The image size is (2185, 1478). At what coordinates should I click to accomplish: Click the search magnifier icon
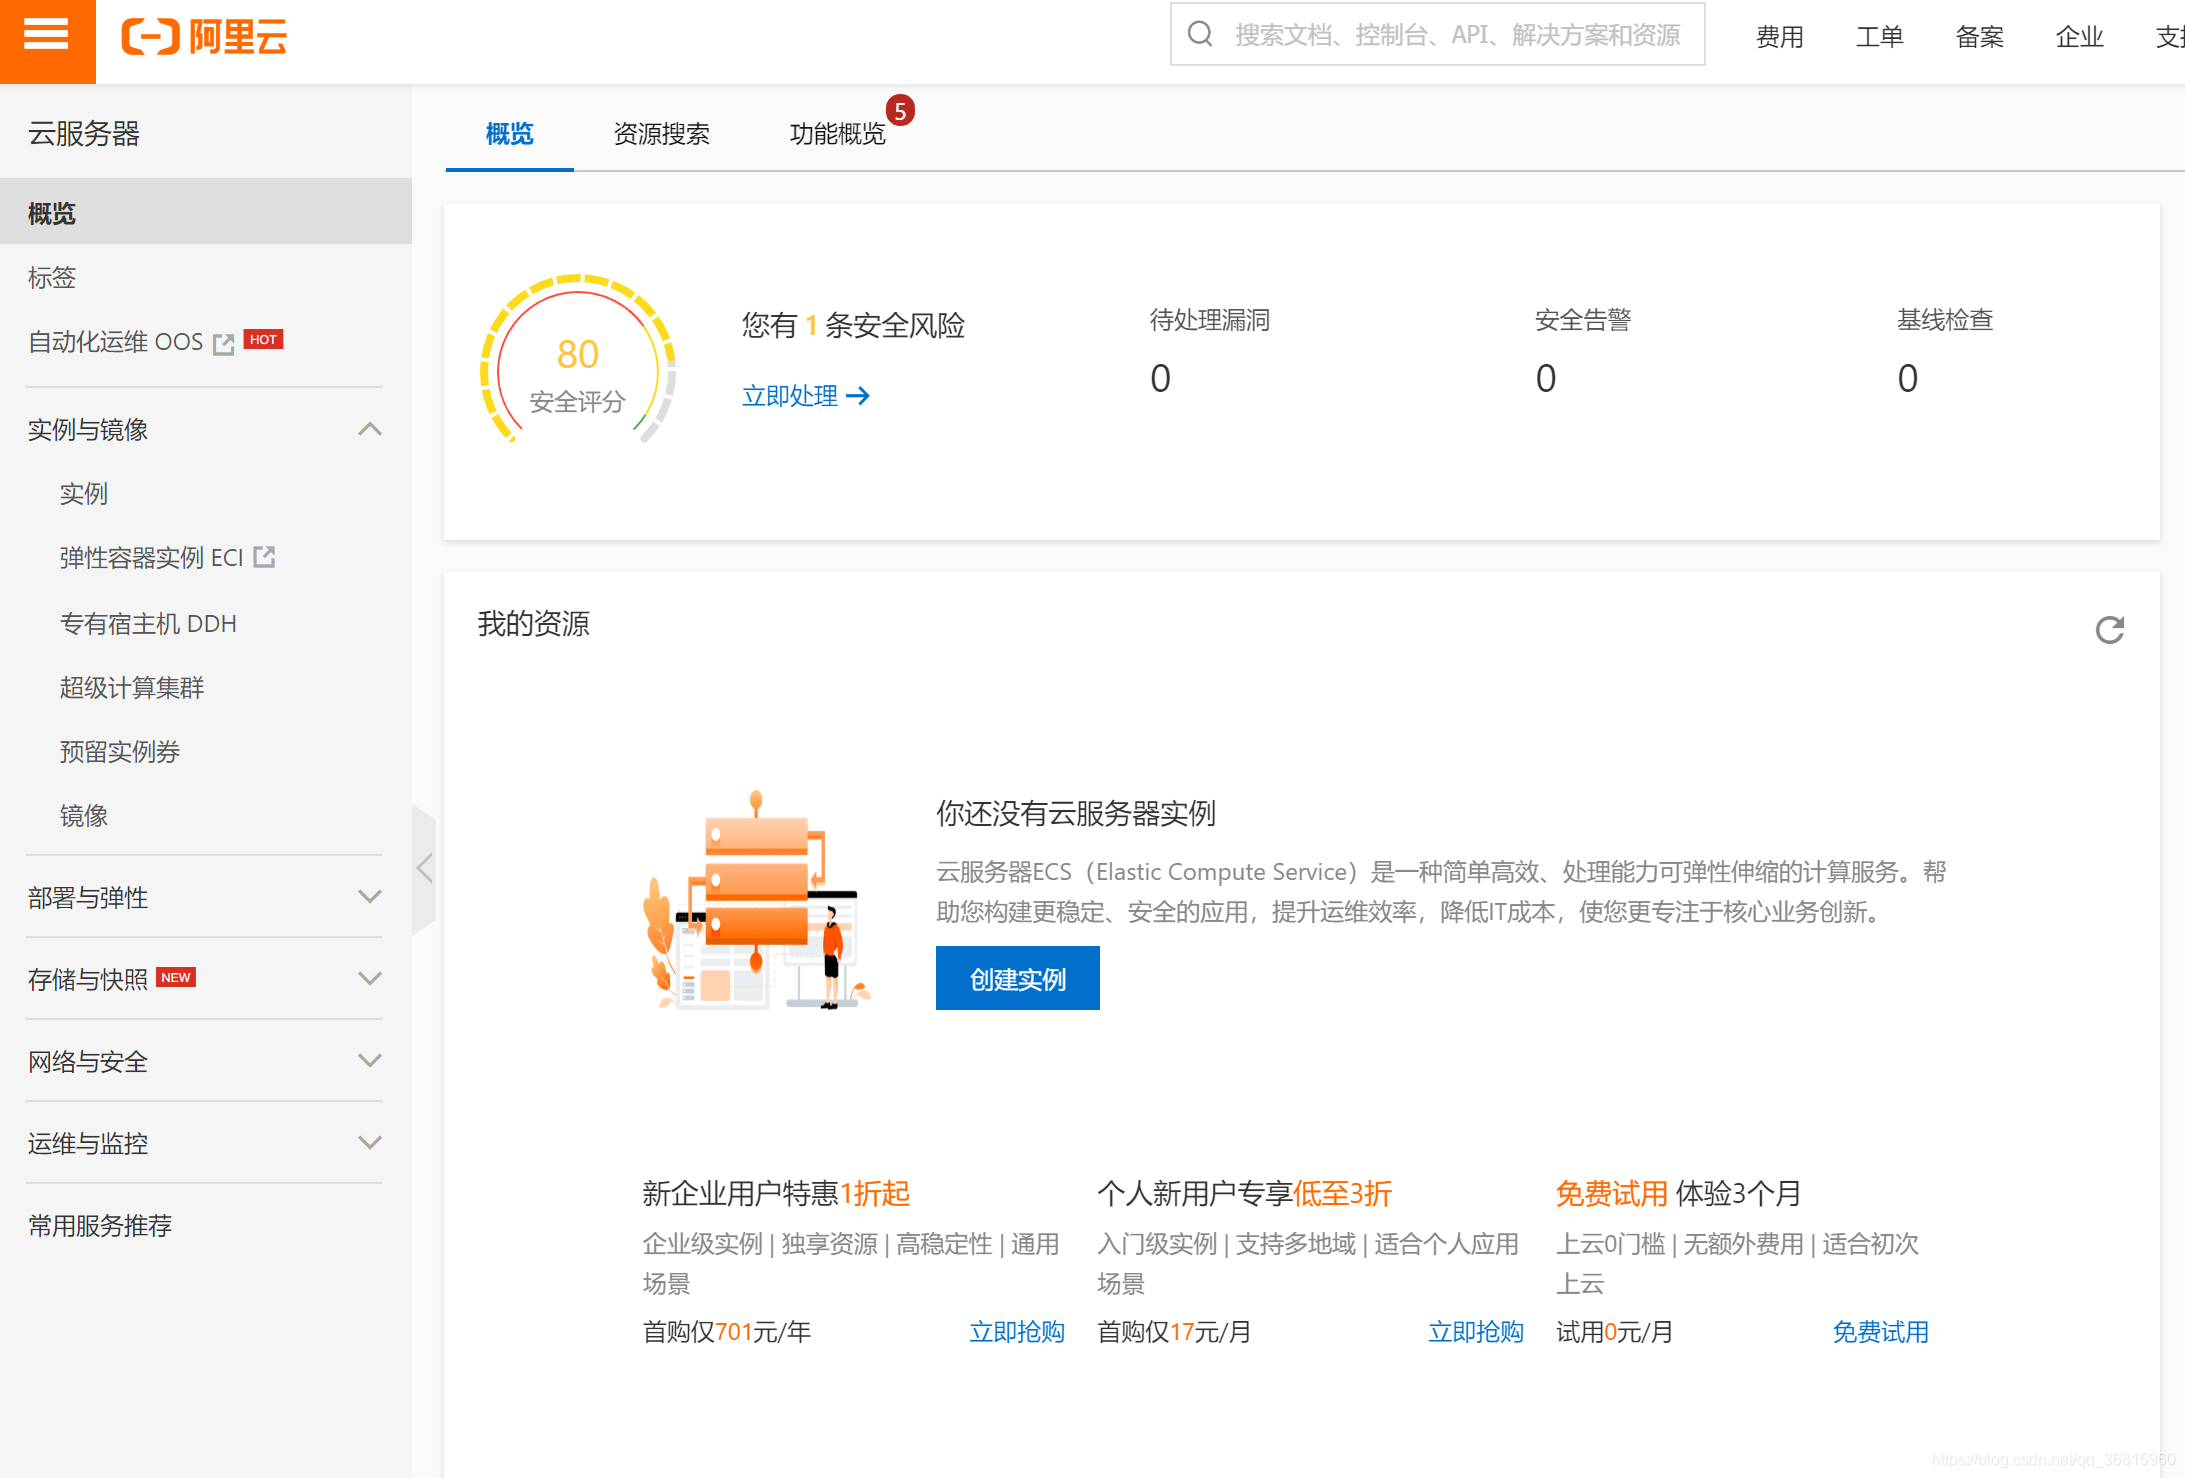[x=1200, y=34]
